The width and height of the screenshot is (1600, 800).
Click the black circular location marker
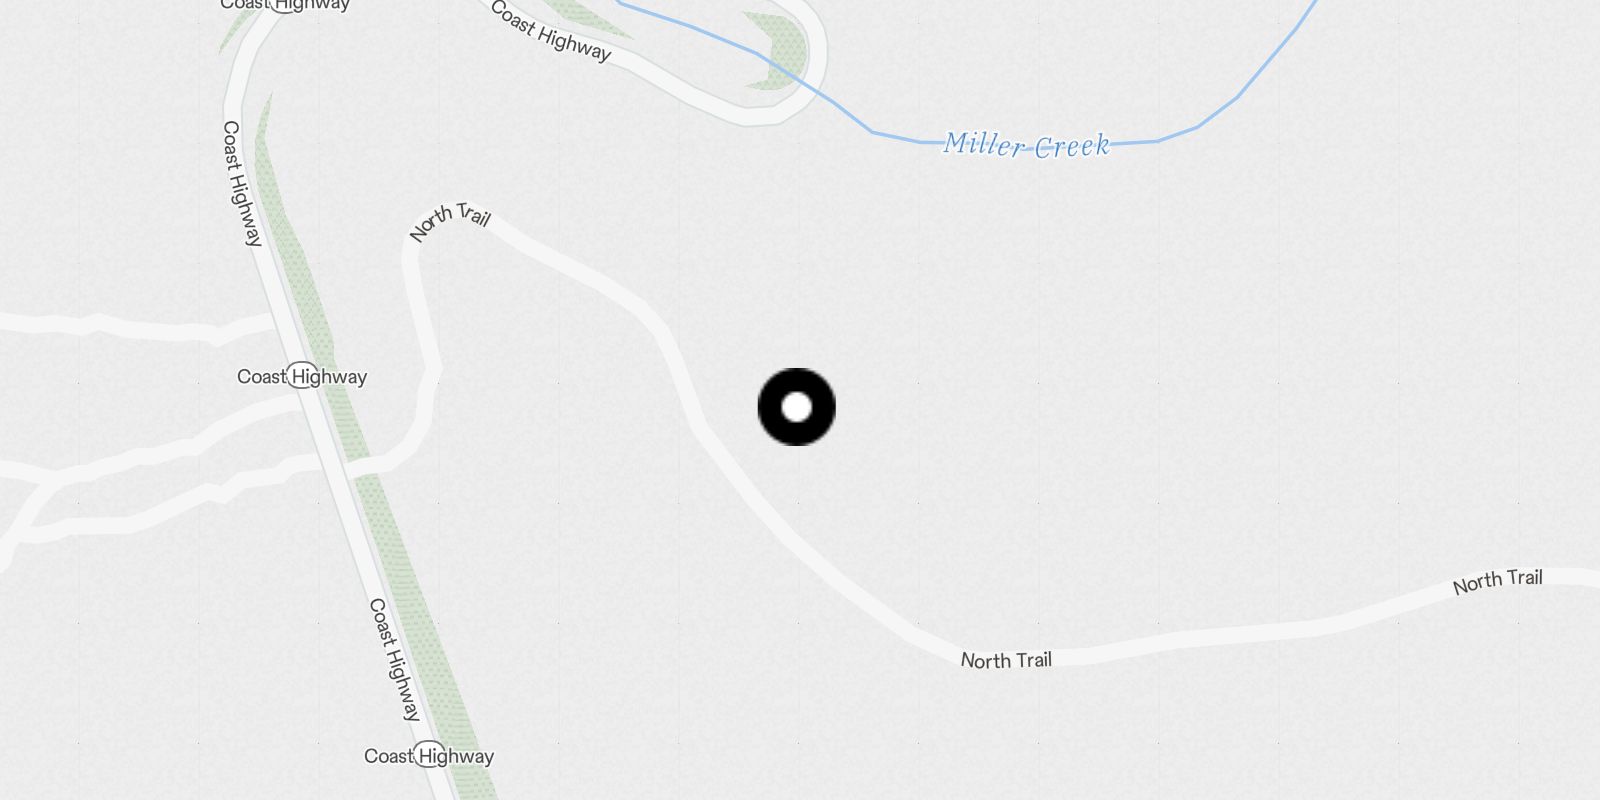click(796, 407)
